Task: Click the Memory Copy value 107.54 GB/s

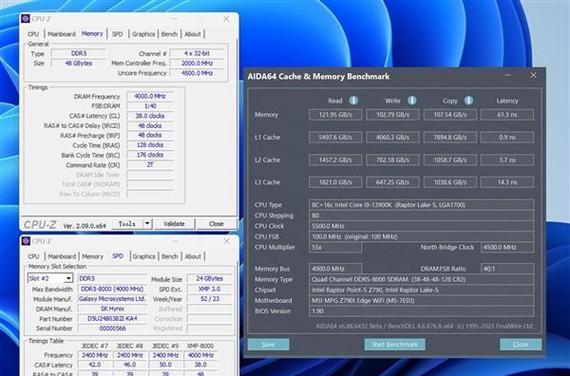Action: tap(450, 115)
